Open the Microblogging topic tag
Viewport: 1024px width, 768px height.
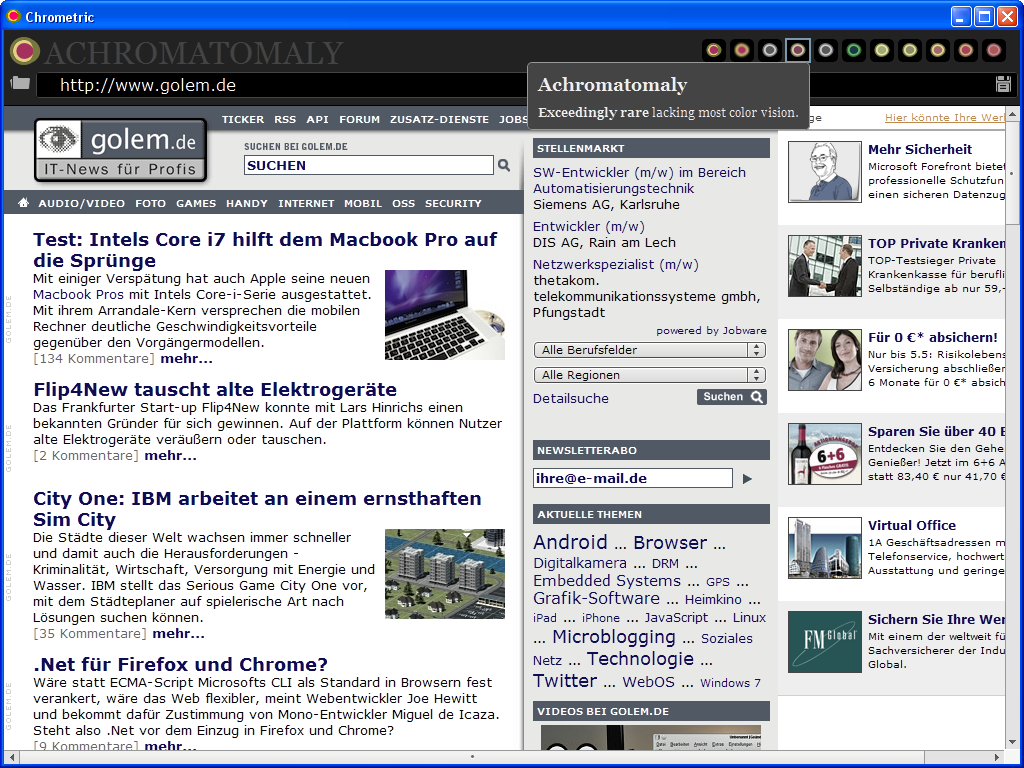[x=614, y=637]
